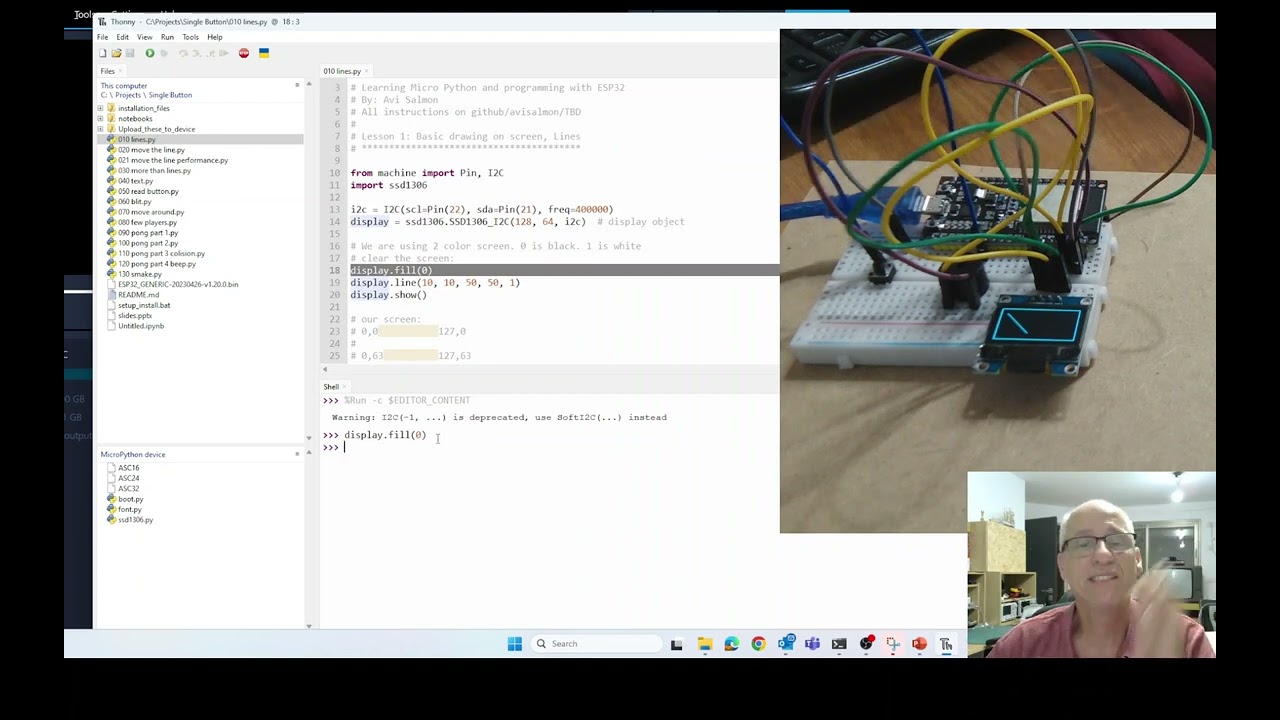Click the Ukraine flag toolbar icon
1280x720 pixels.
(x=264, y=53)
